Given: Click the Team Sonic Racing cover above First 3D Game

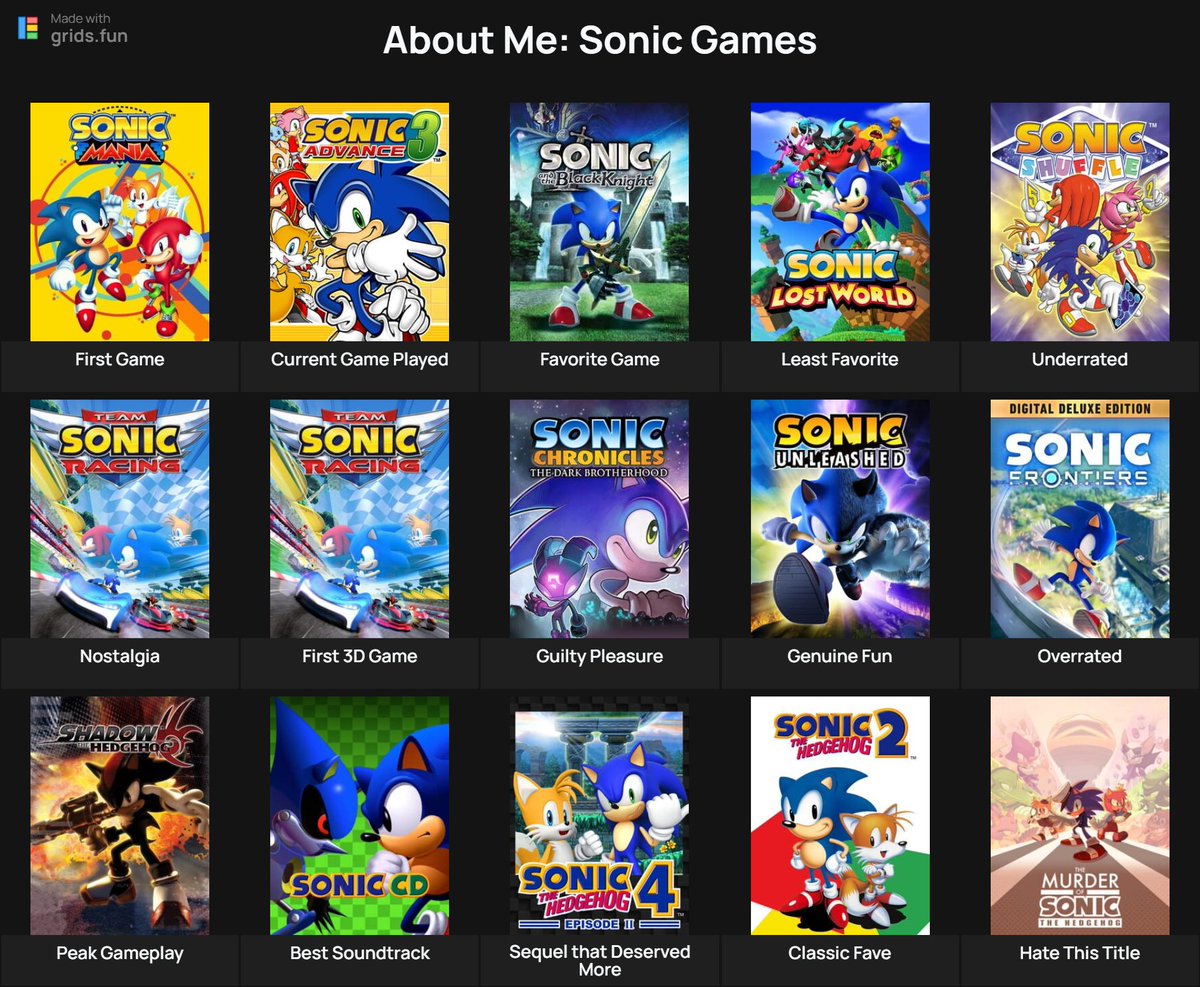Looking at the screenshot, I should (x=360, y=519).
